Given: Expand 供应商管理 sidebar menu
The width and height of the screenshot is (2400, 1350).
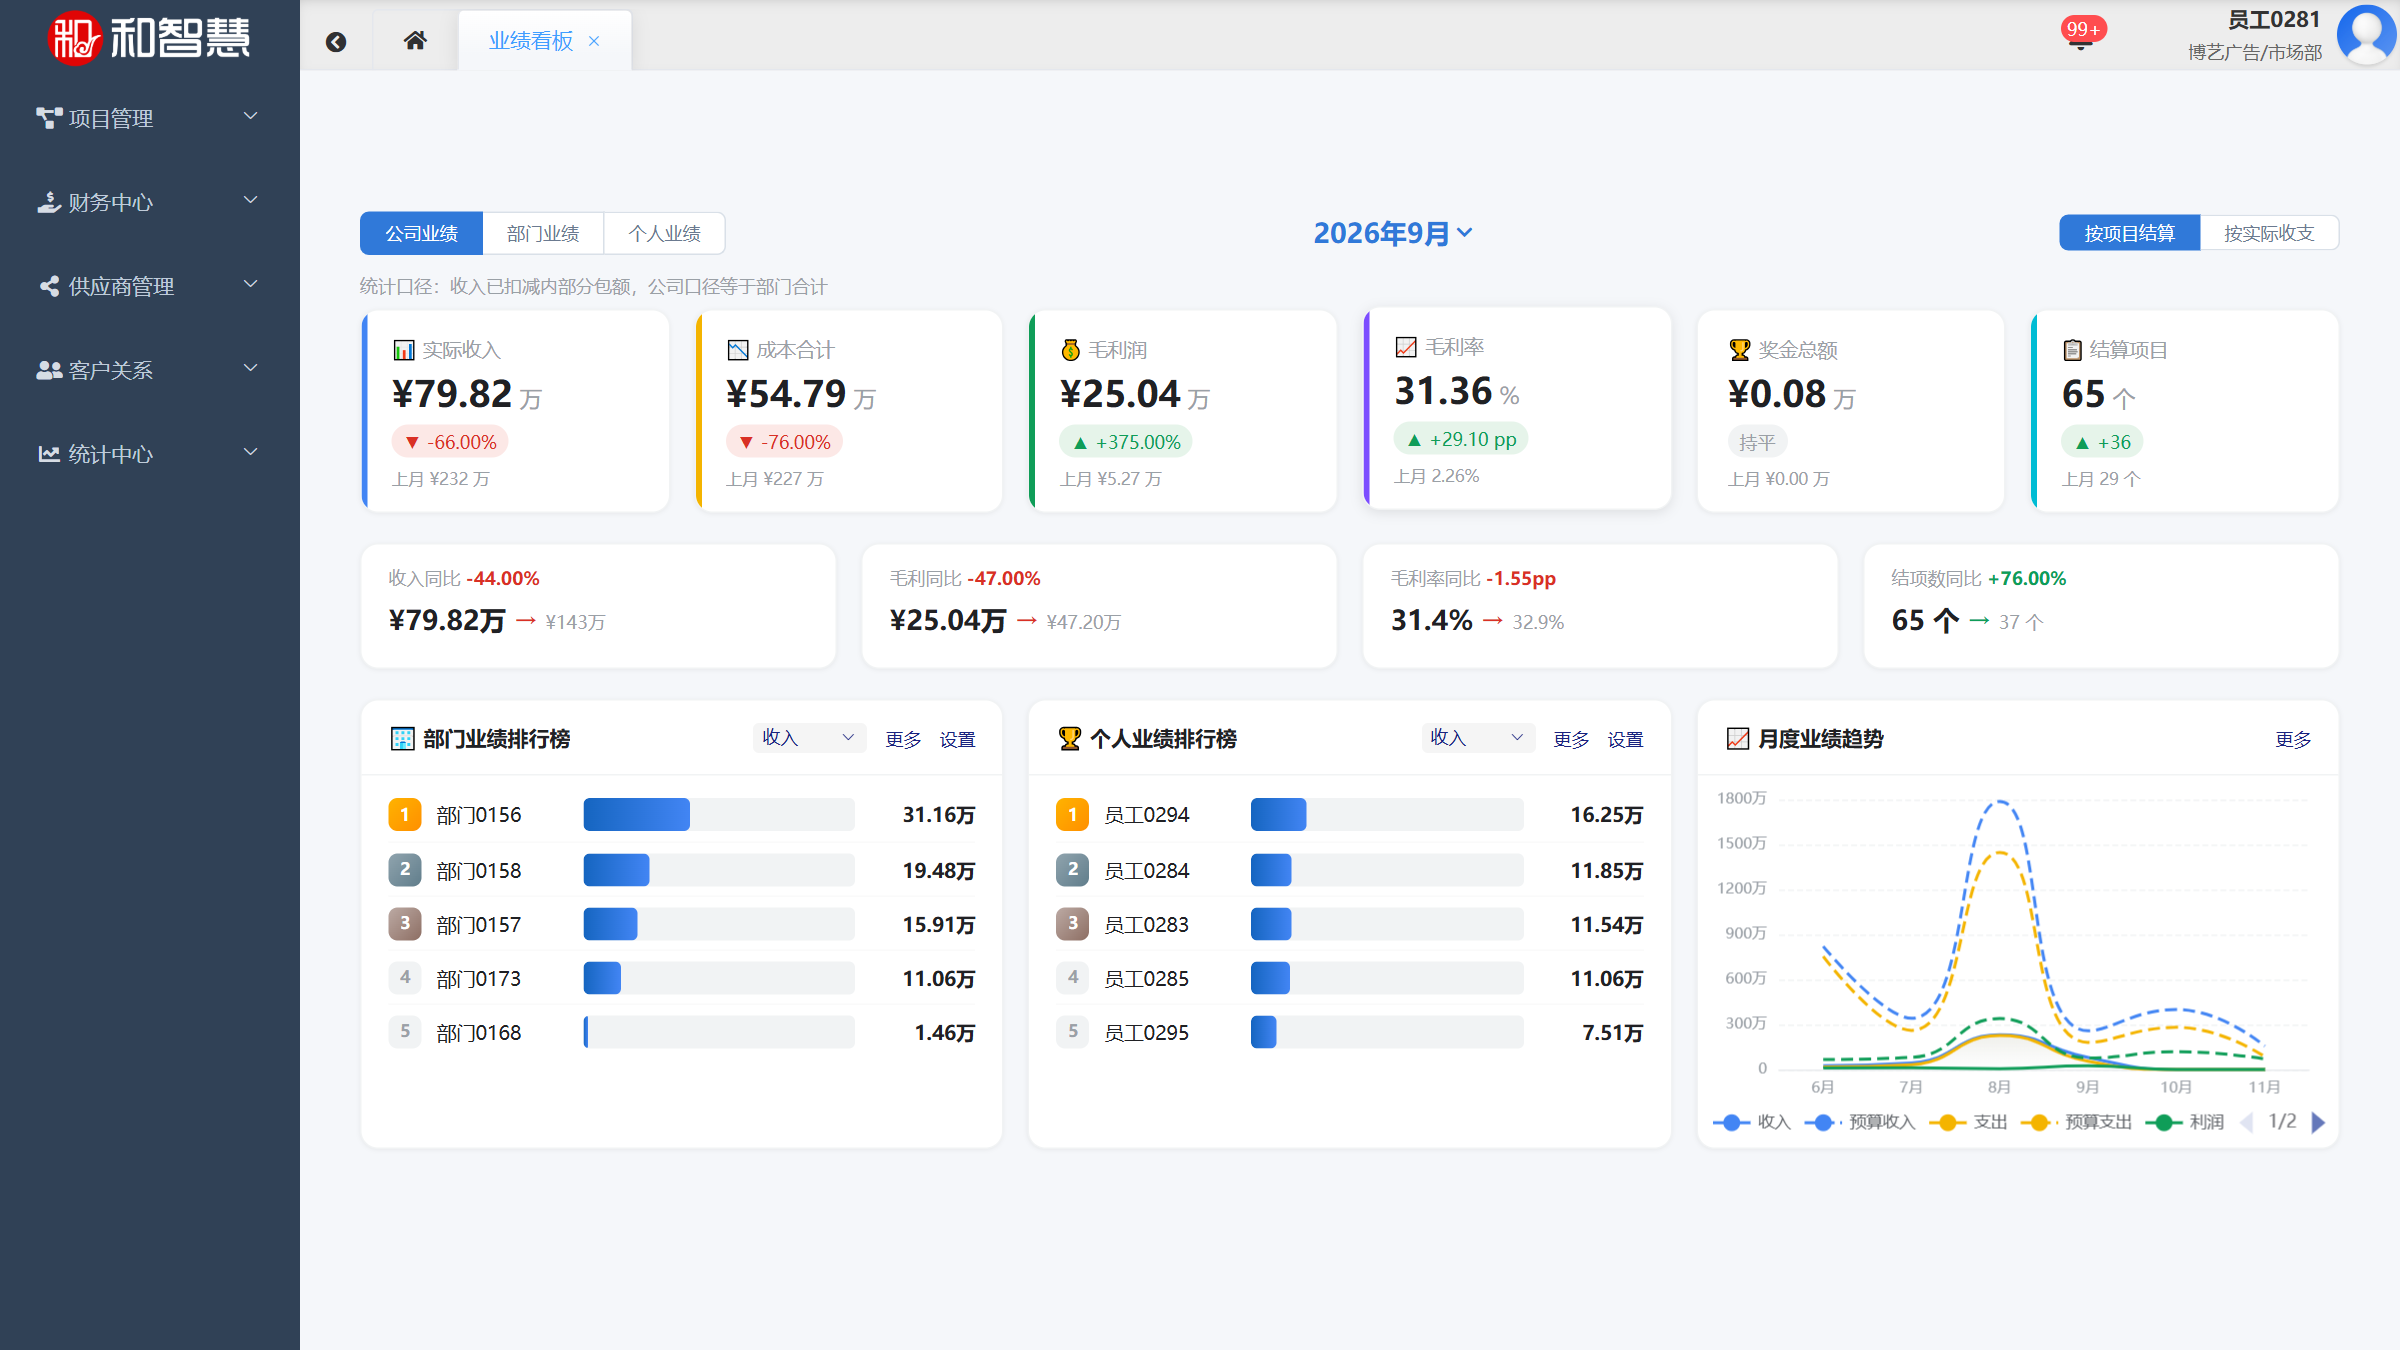Looking at the screenshot, I should [x=150, y=286].
